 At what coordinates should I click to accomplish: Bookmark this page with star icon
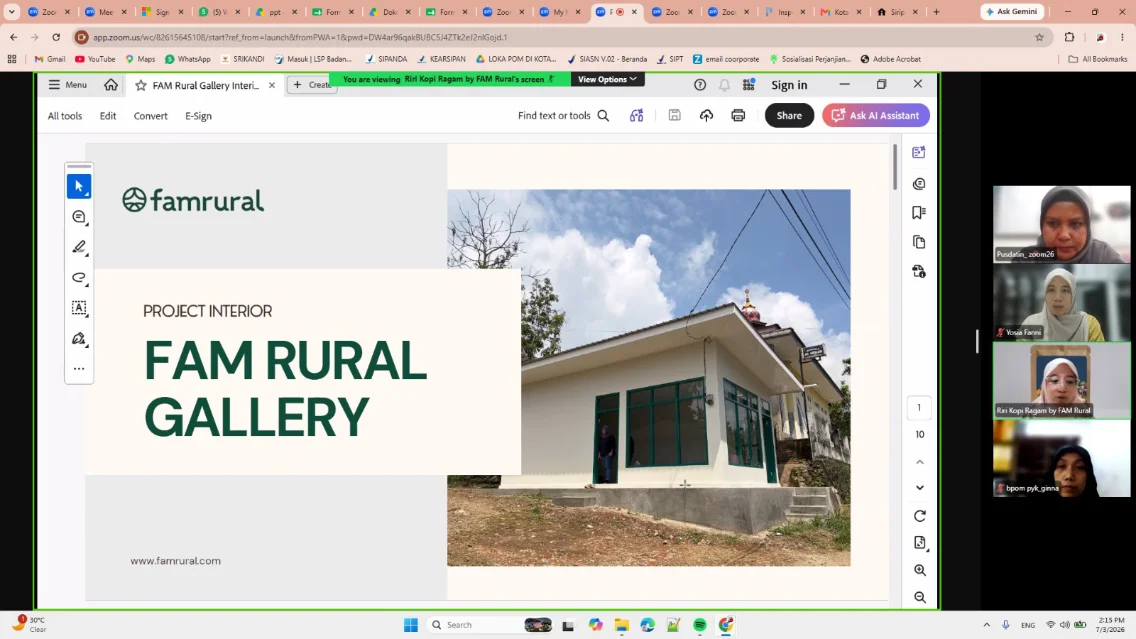[x=1040, y=37]
